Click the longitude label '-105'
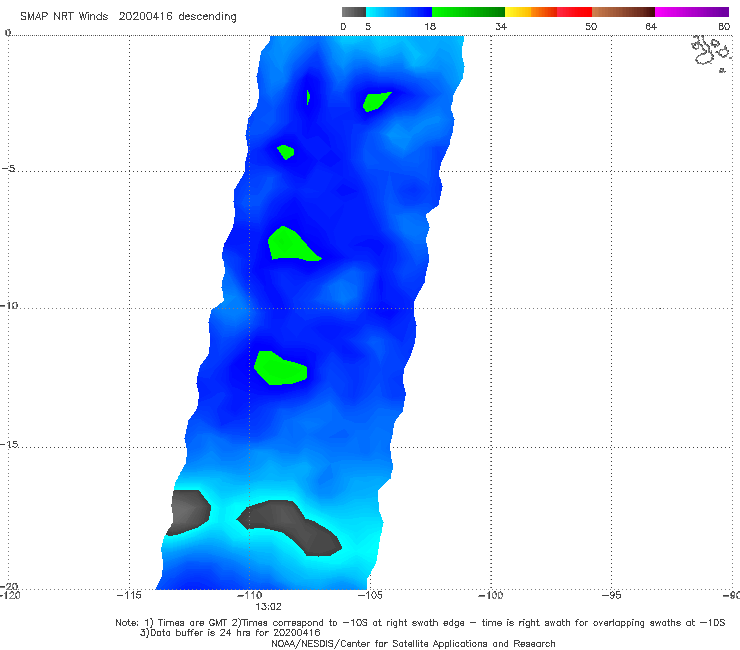The width and height of the screenshot is (740, 650). pyautogui.click(x=370, y=595)
